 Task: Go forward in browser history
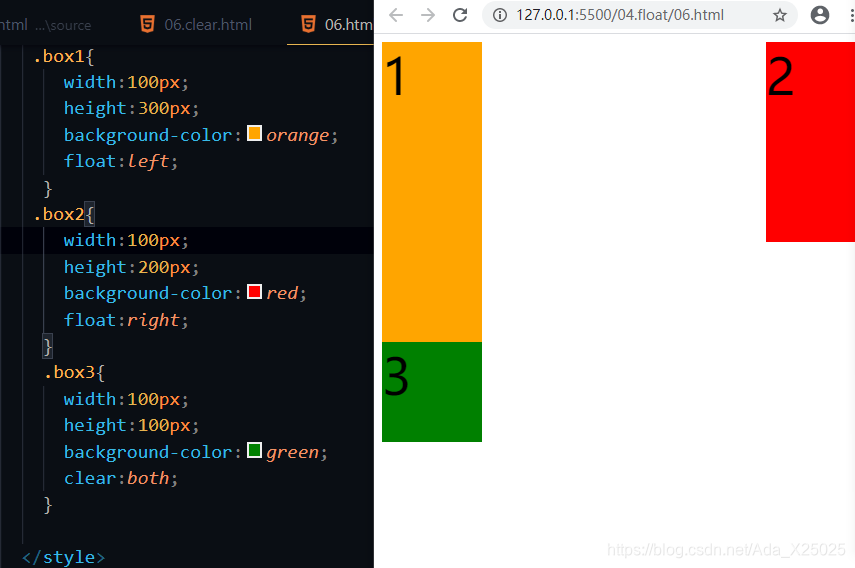(428, 15)
